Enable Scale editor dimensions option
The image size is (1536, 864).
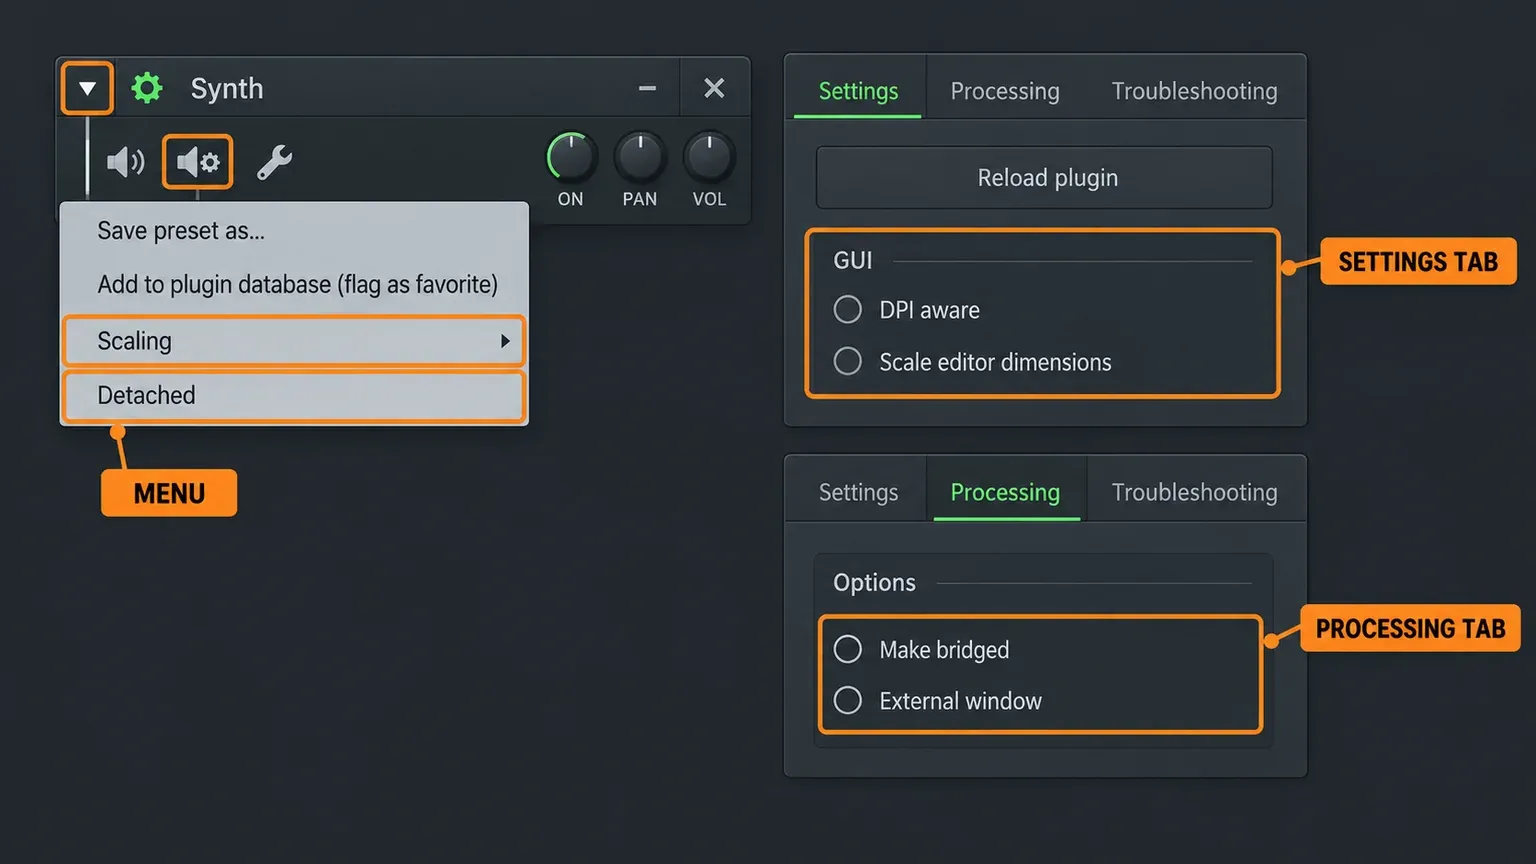[847, 361]
